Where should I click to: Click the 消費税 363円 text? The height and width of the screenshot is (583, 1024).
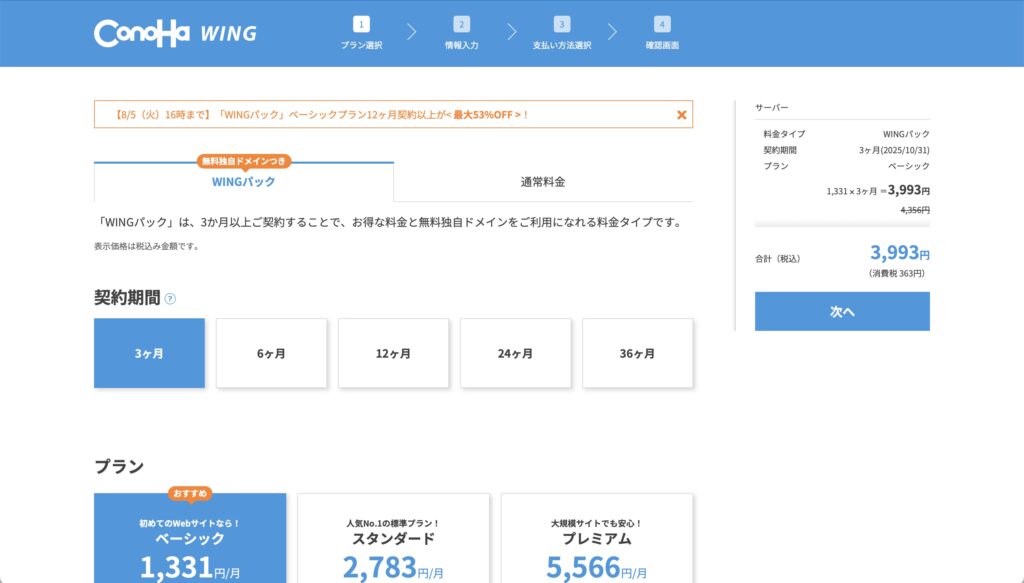(x=897, y=274)
